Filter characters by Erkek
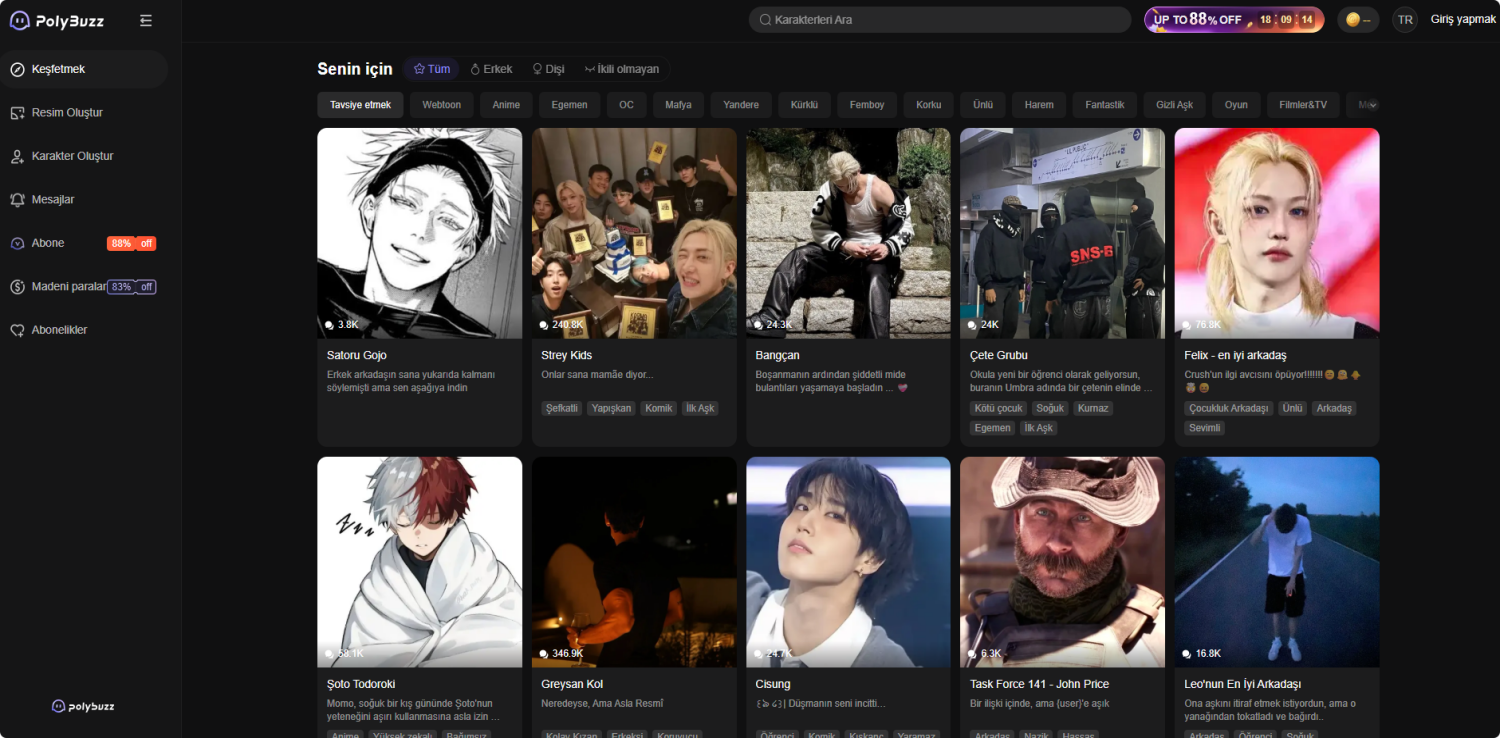 pos(491,69)
